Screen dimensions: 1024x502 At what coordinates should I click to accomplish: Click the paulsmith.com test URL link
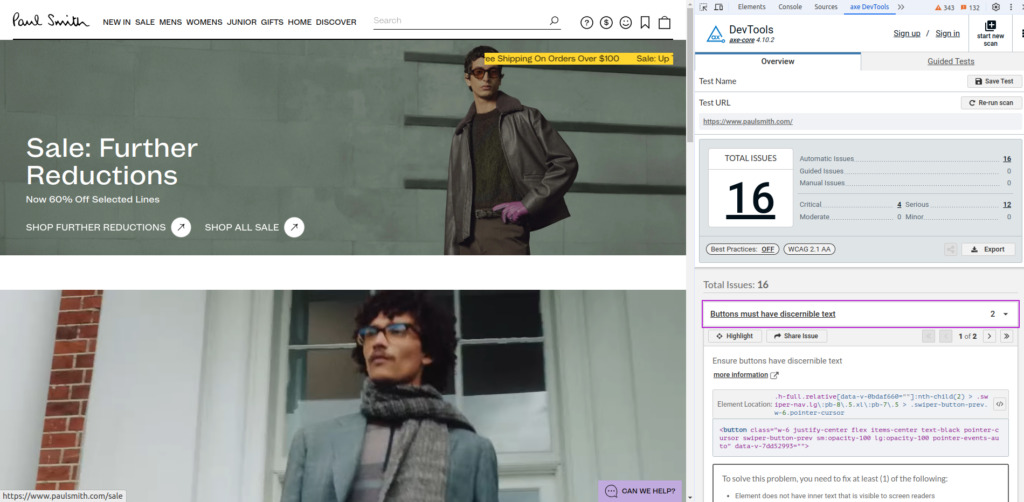pyautogui.click(x=748, y=121)
